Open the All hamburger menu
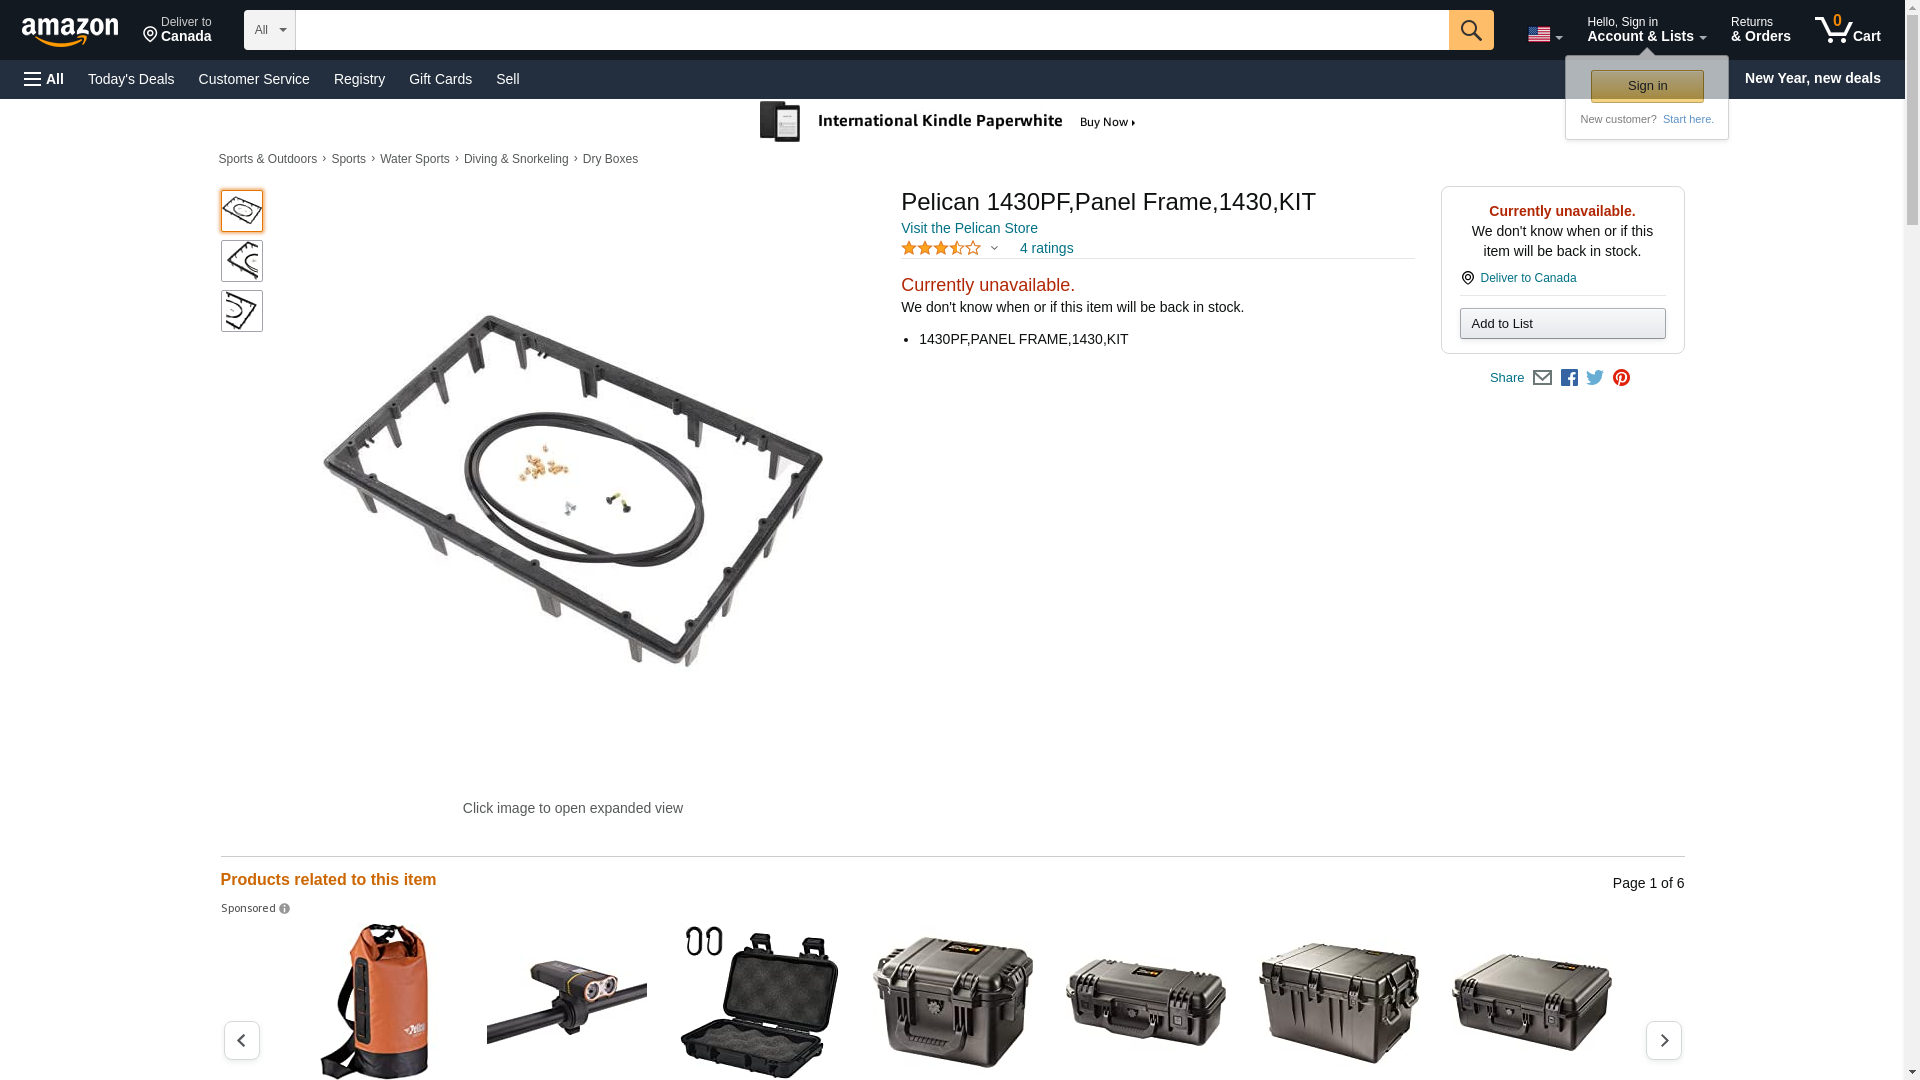This screenshot has height=1080, width=1920. pyautogui.click(x=44, y=79)
